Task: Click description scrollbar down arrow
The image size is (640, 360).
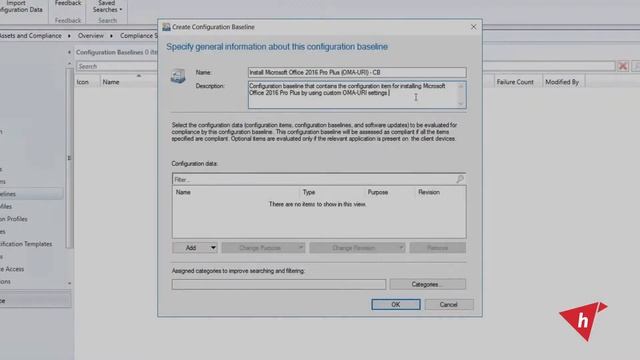Action: 461,104
